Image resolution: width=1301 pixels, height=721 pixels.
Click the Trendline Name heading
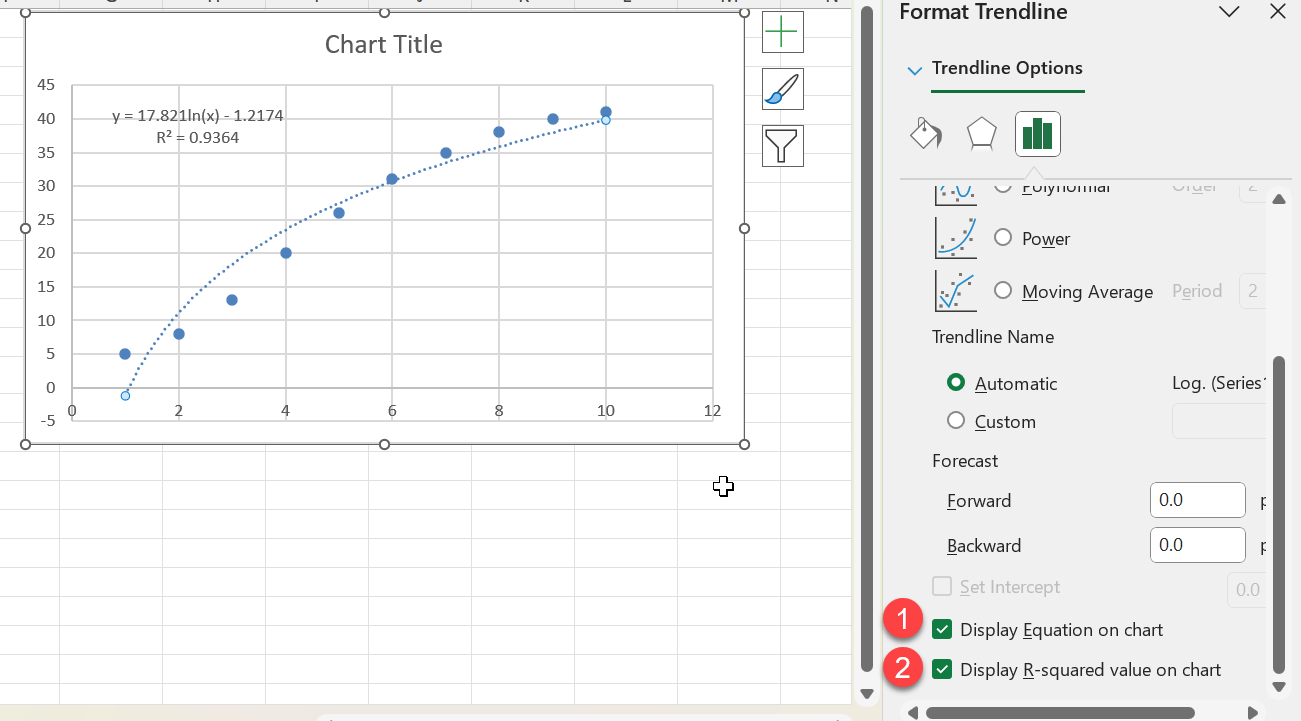click(x=993, y=337)
